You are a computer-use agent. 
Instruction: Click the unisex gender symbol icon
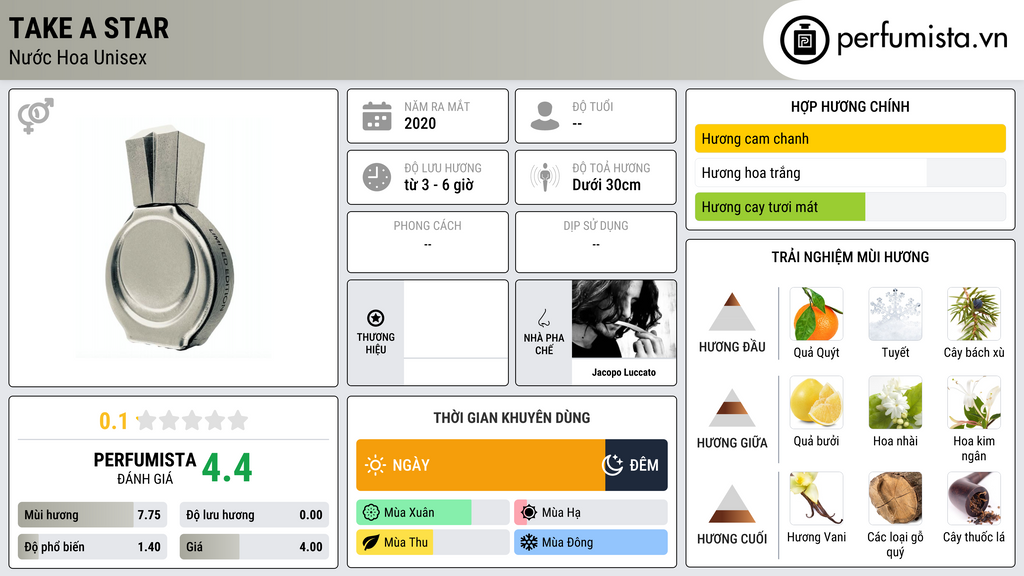point(35,116)
